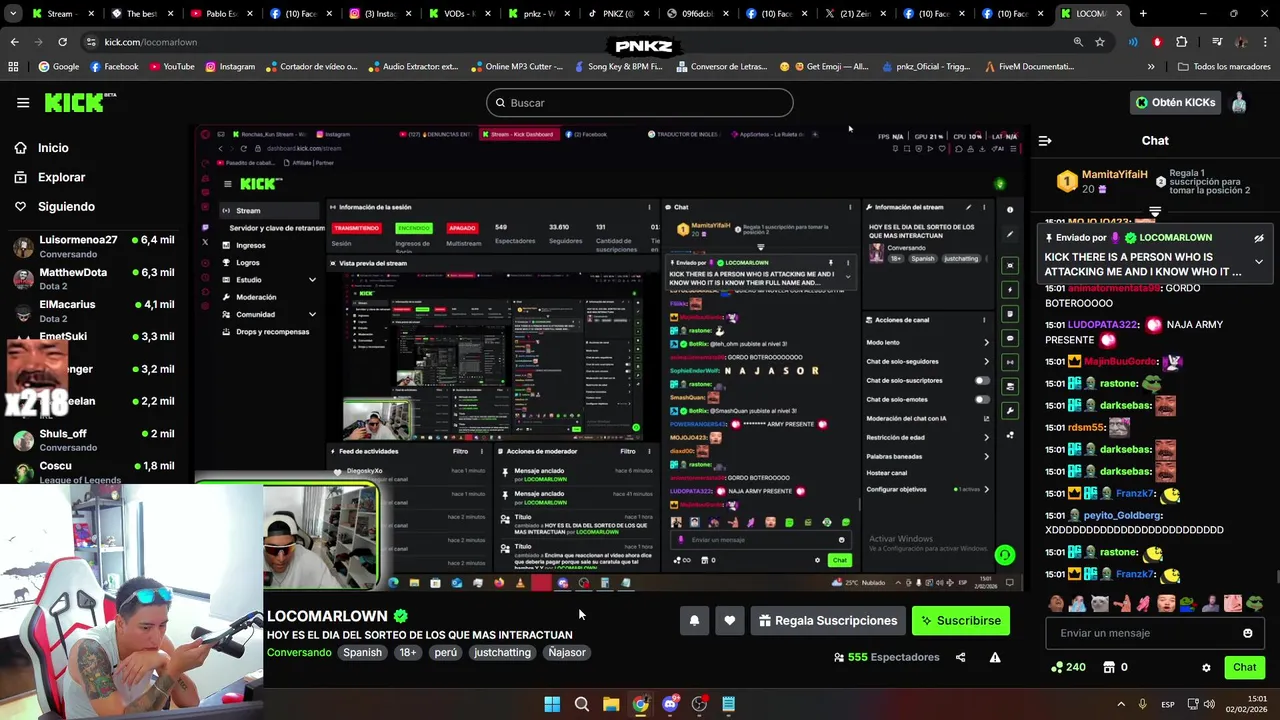Open chat settings gear icon

point(1206,667)
